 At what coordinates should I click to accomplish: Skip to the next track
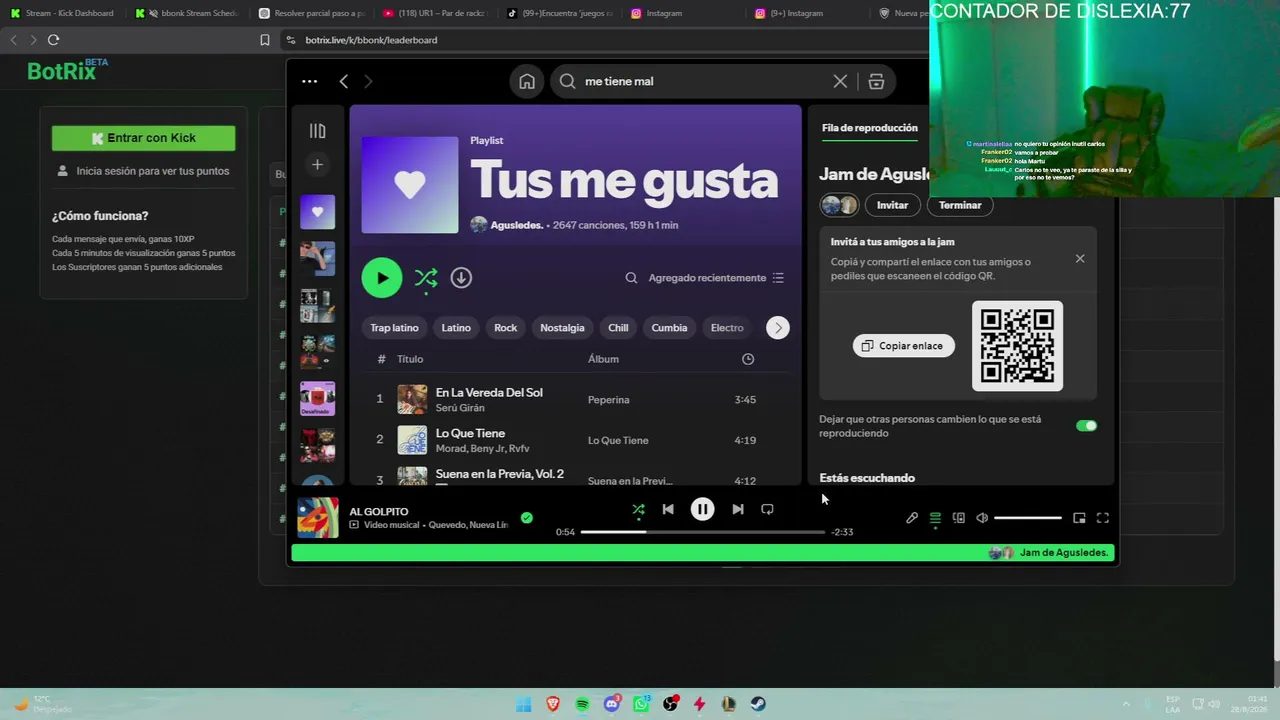pyautogui.click(x=737, y=509)
